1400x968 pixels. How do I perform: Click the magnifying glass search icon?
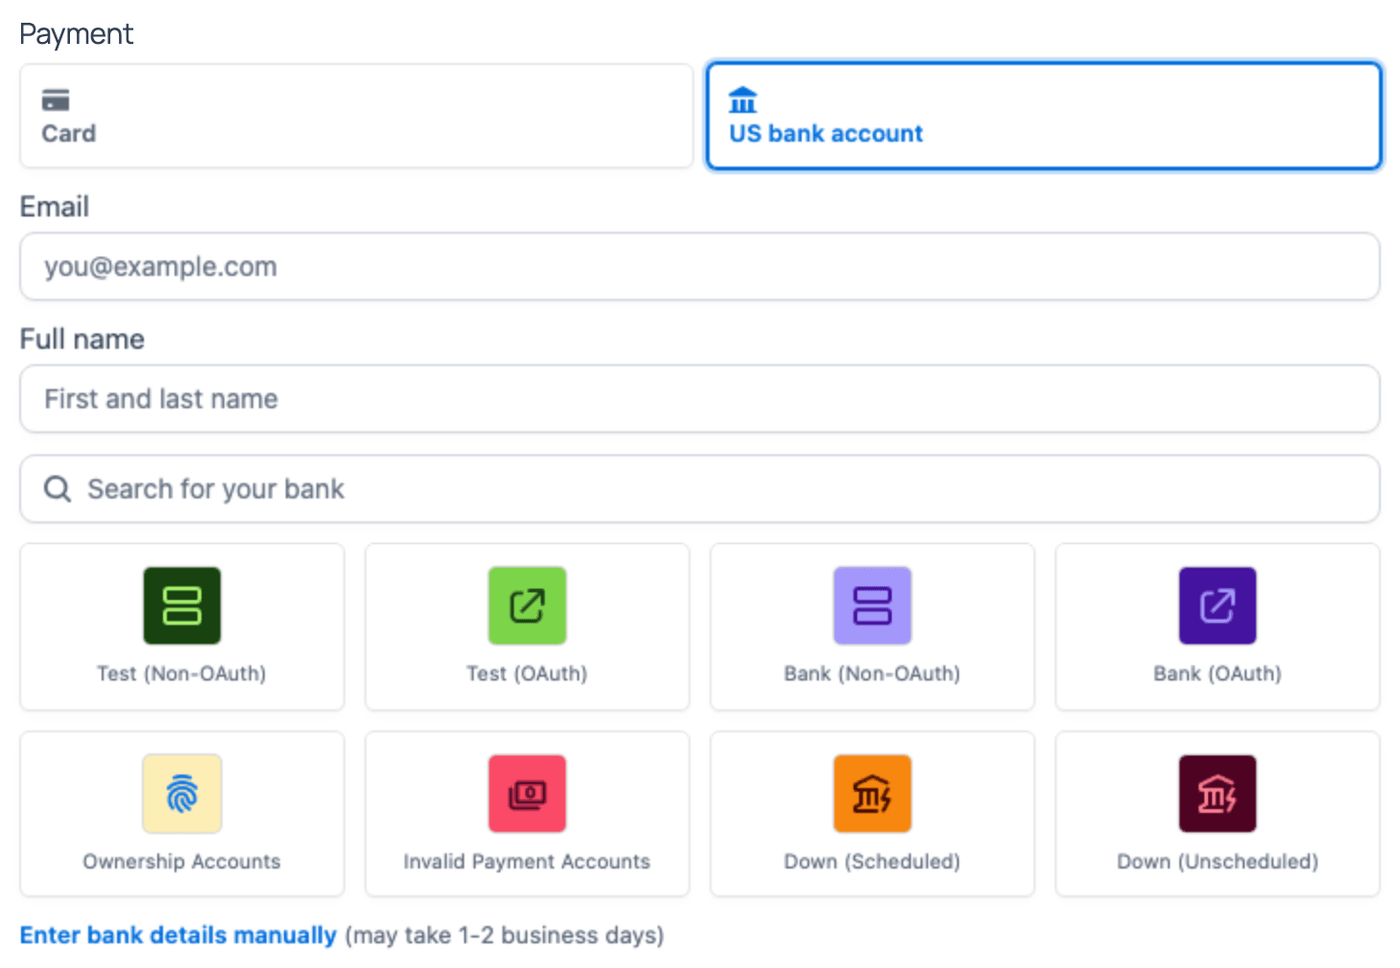[58, 489]
